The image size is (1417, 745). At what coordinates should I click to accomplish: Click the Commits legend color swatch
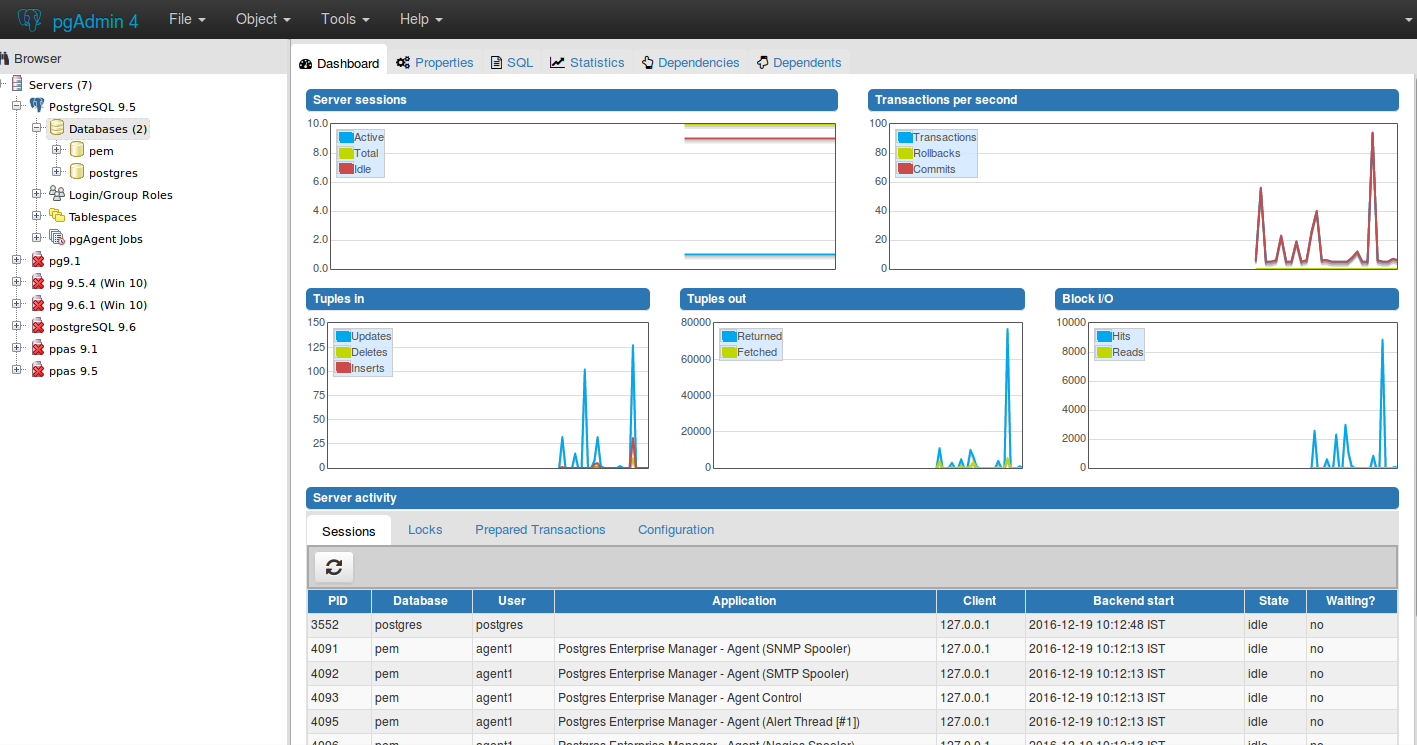click(x=905, y=169)
